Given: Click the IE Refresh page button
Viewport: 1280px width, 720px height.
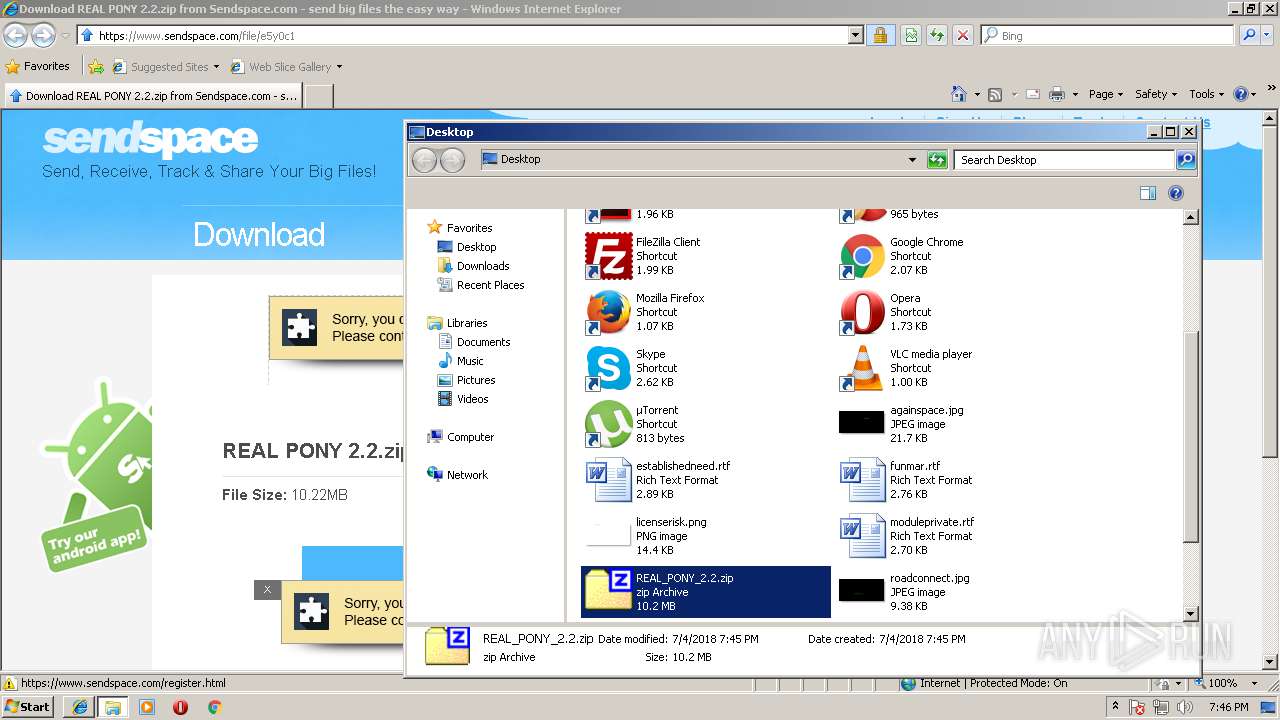Looking at the screenshot, I should coord(936,35).
